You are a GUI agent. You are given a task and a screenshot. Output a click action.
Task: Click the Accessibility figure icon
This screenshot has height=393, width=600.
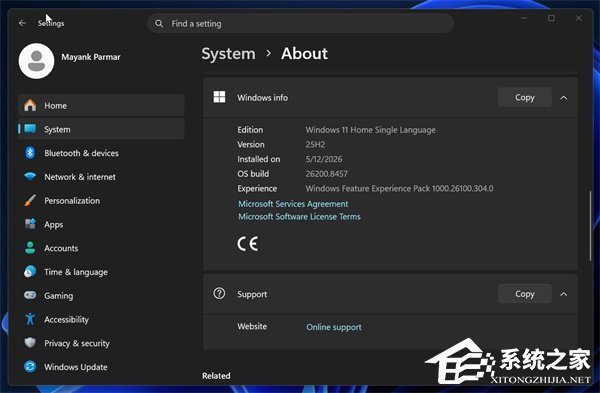pyautogui.click(x=30, y=319)
